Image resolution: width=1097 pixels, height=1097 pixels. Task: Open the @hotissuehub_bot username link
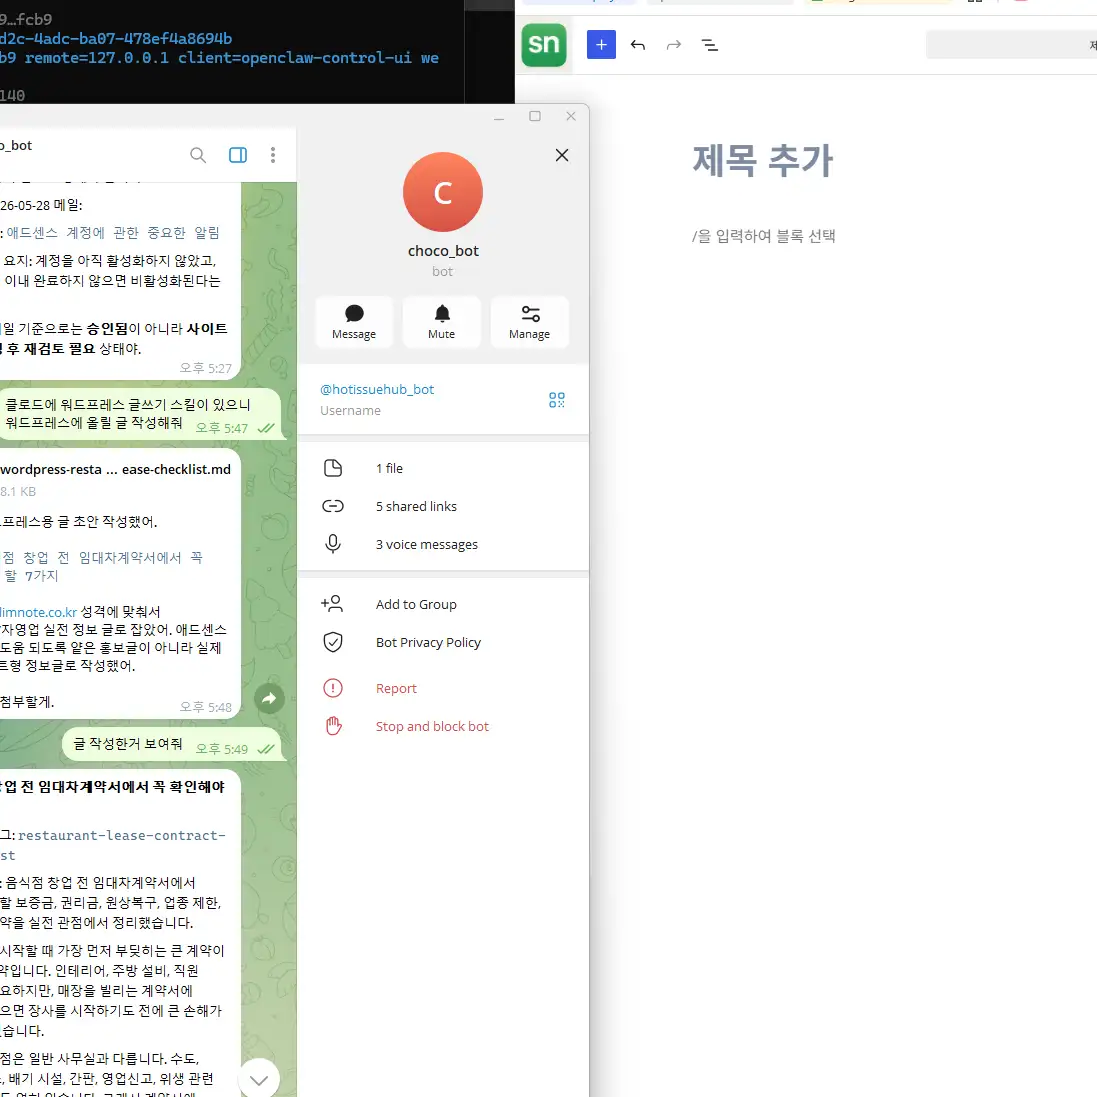[377, 389]
